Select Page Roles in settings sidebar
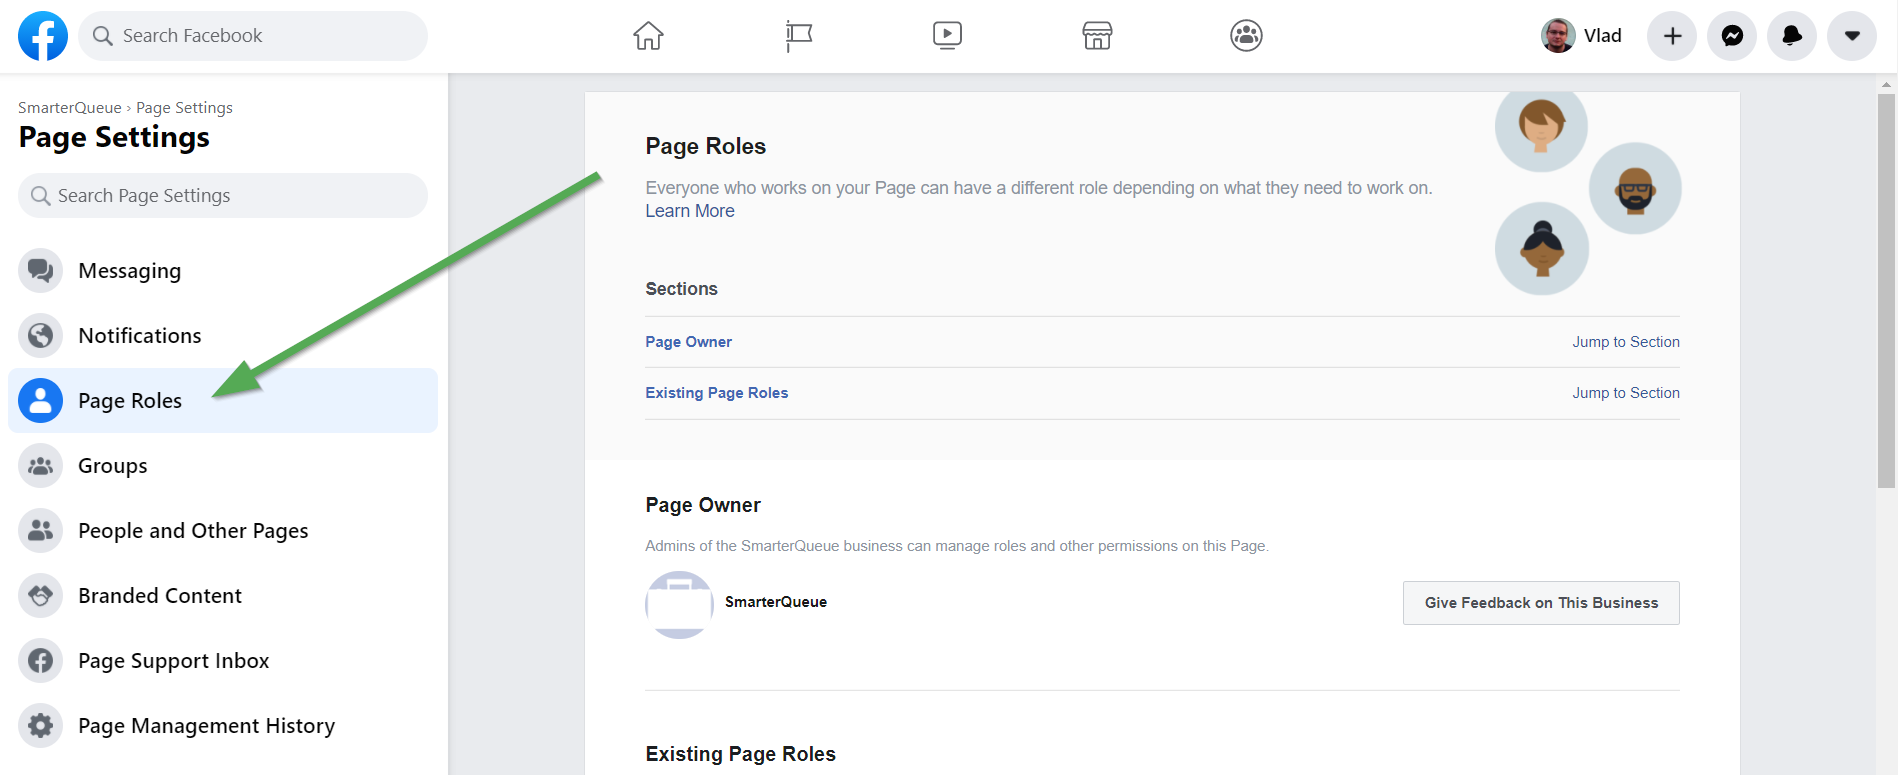 [x=223, y=401]
